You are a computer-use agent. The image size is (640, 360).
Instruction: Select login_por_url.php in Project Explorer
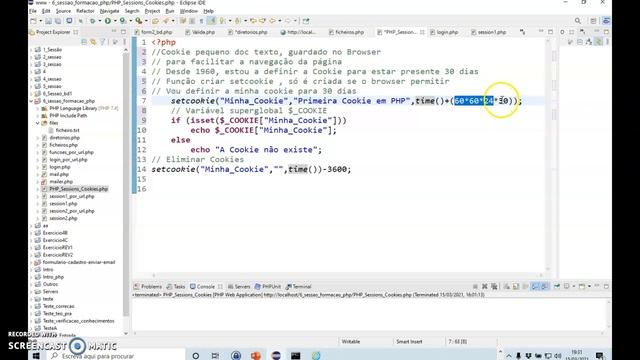(68, 160)
